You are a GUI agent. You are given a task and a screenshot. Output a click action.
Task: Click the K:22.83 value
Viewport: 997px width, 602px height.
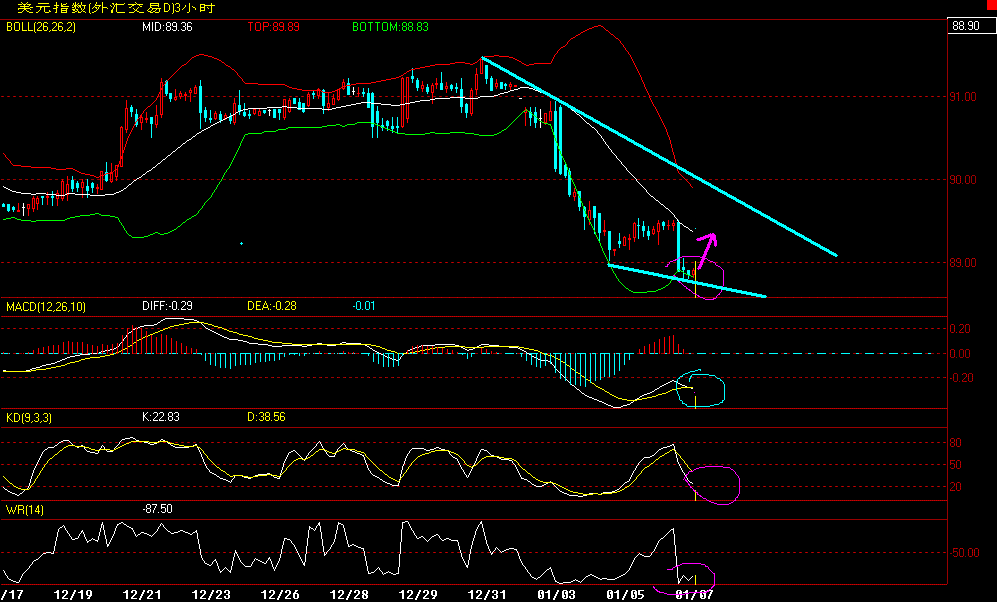161,417
